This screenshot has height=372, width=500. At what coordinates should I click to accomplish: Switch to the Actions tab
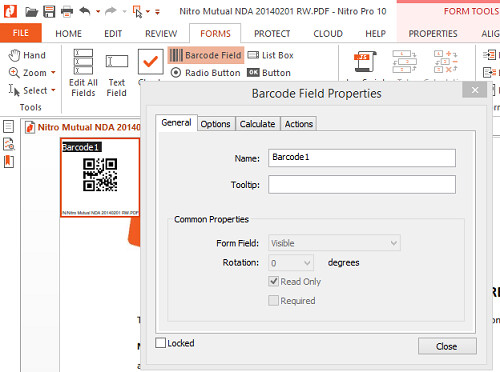tap(299, 124)
